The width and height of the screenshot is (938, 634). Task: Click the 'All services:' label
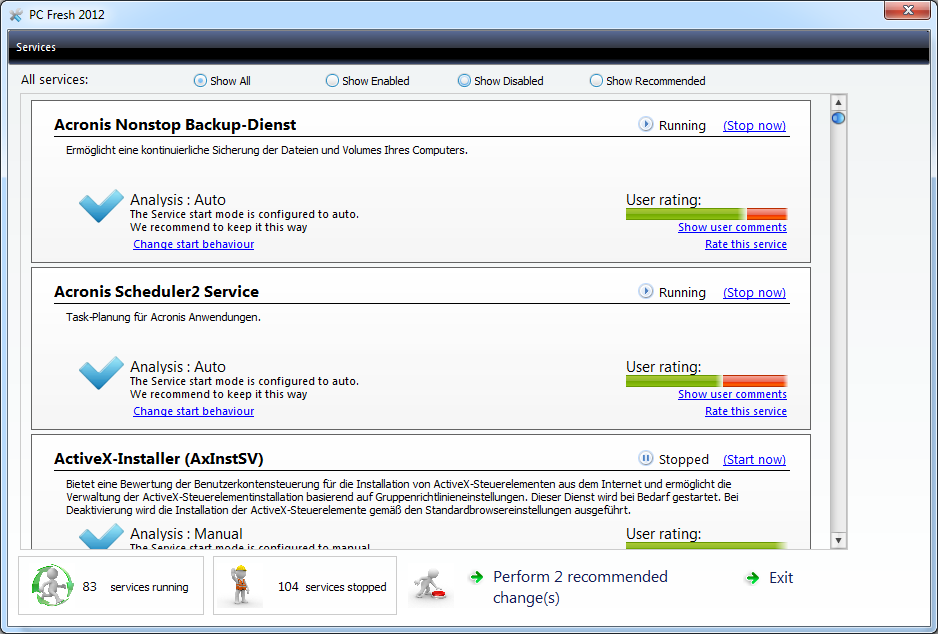pyautogui.click(x=54, y=80)
